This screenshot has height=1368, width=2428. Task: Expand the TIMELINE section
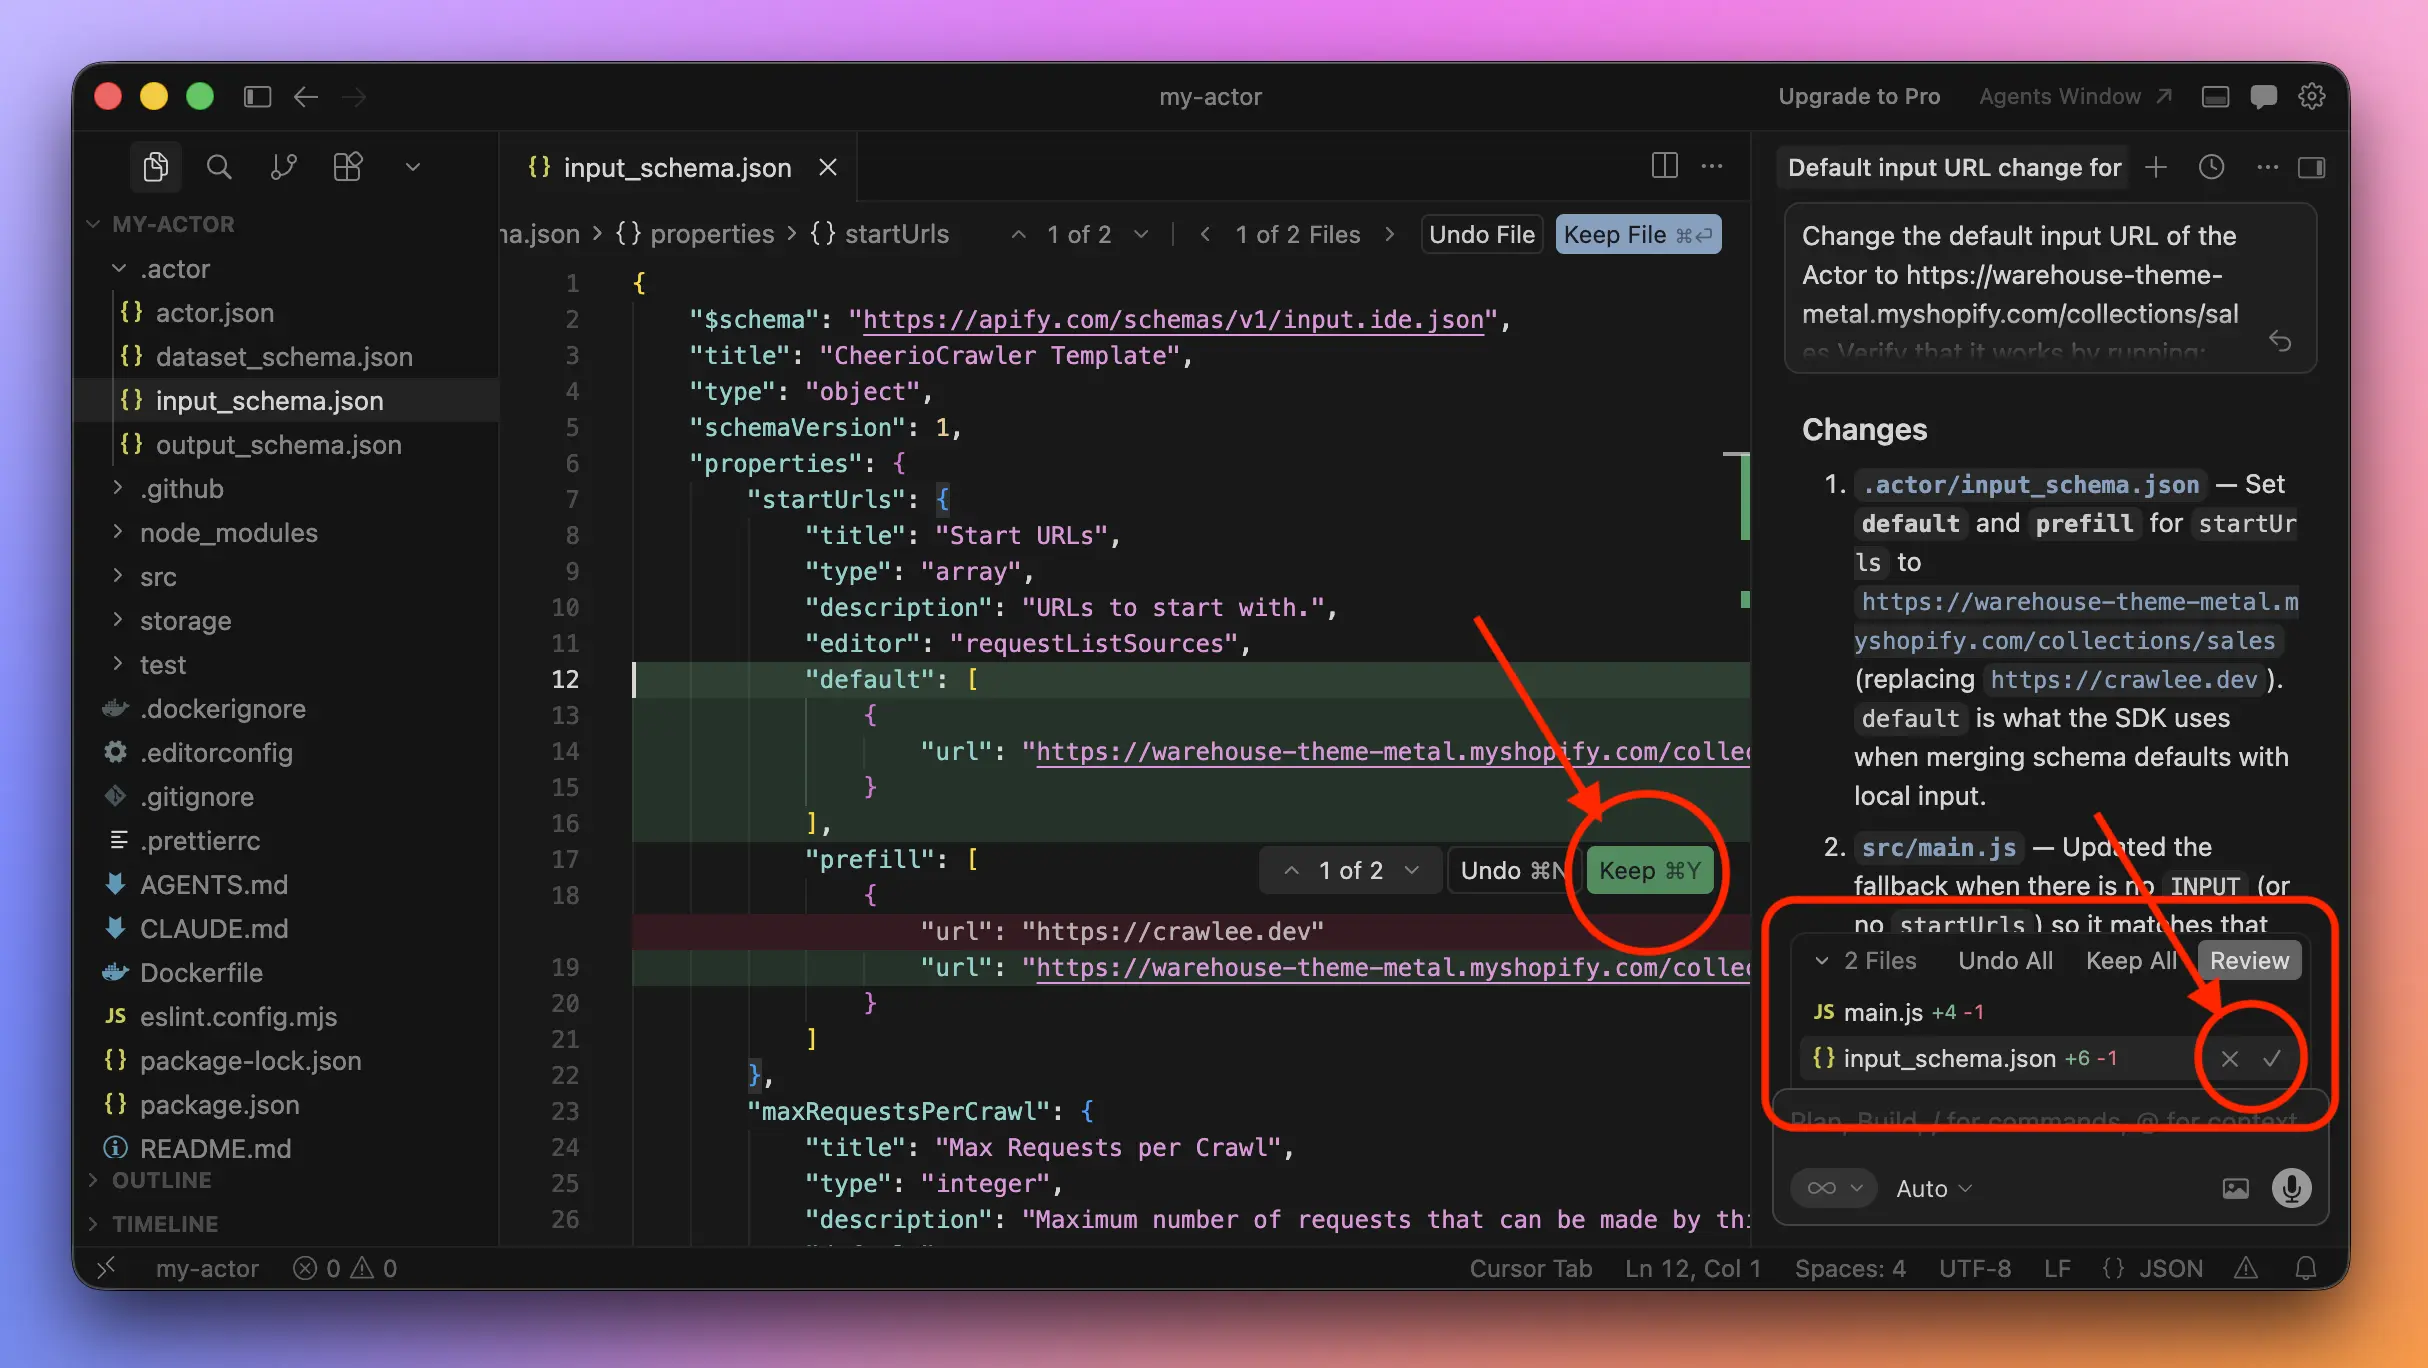point(165,1224)
